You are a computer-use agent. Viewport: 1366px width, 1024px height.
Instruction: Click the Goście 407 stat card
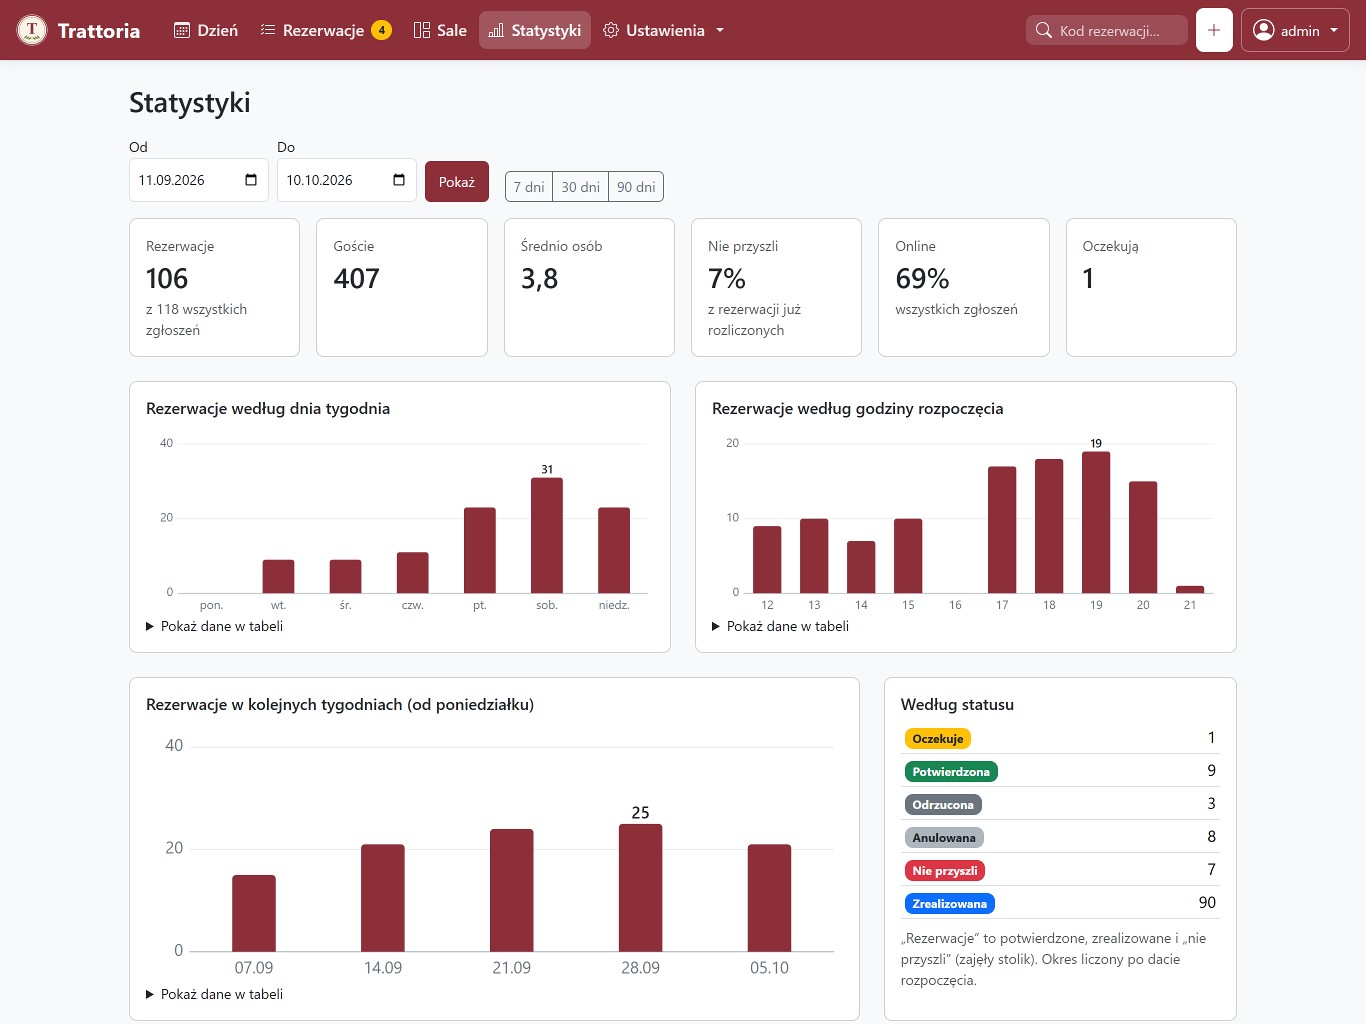[x=402, y=287]
